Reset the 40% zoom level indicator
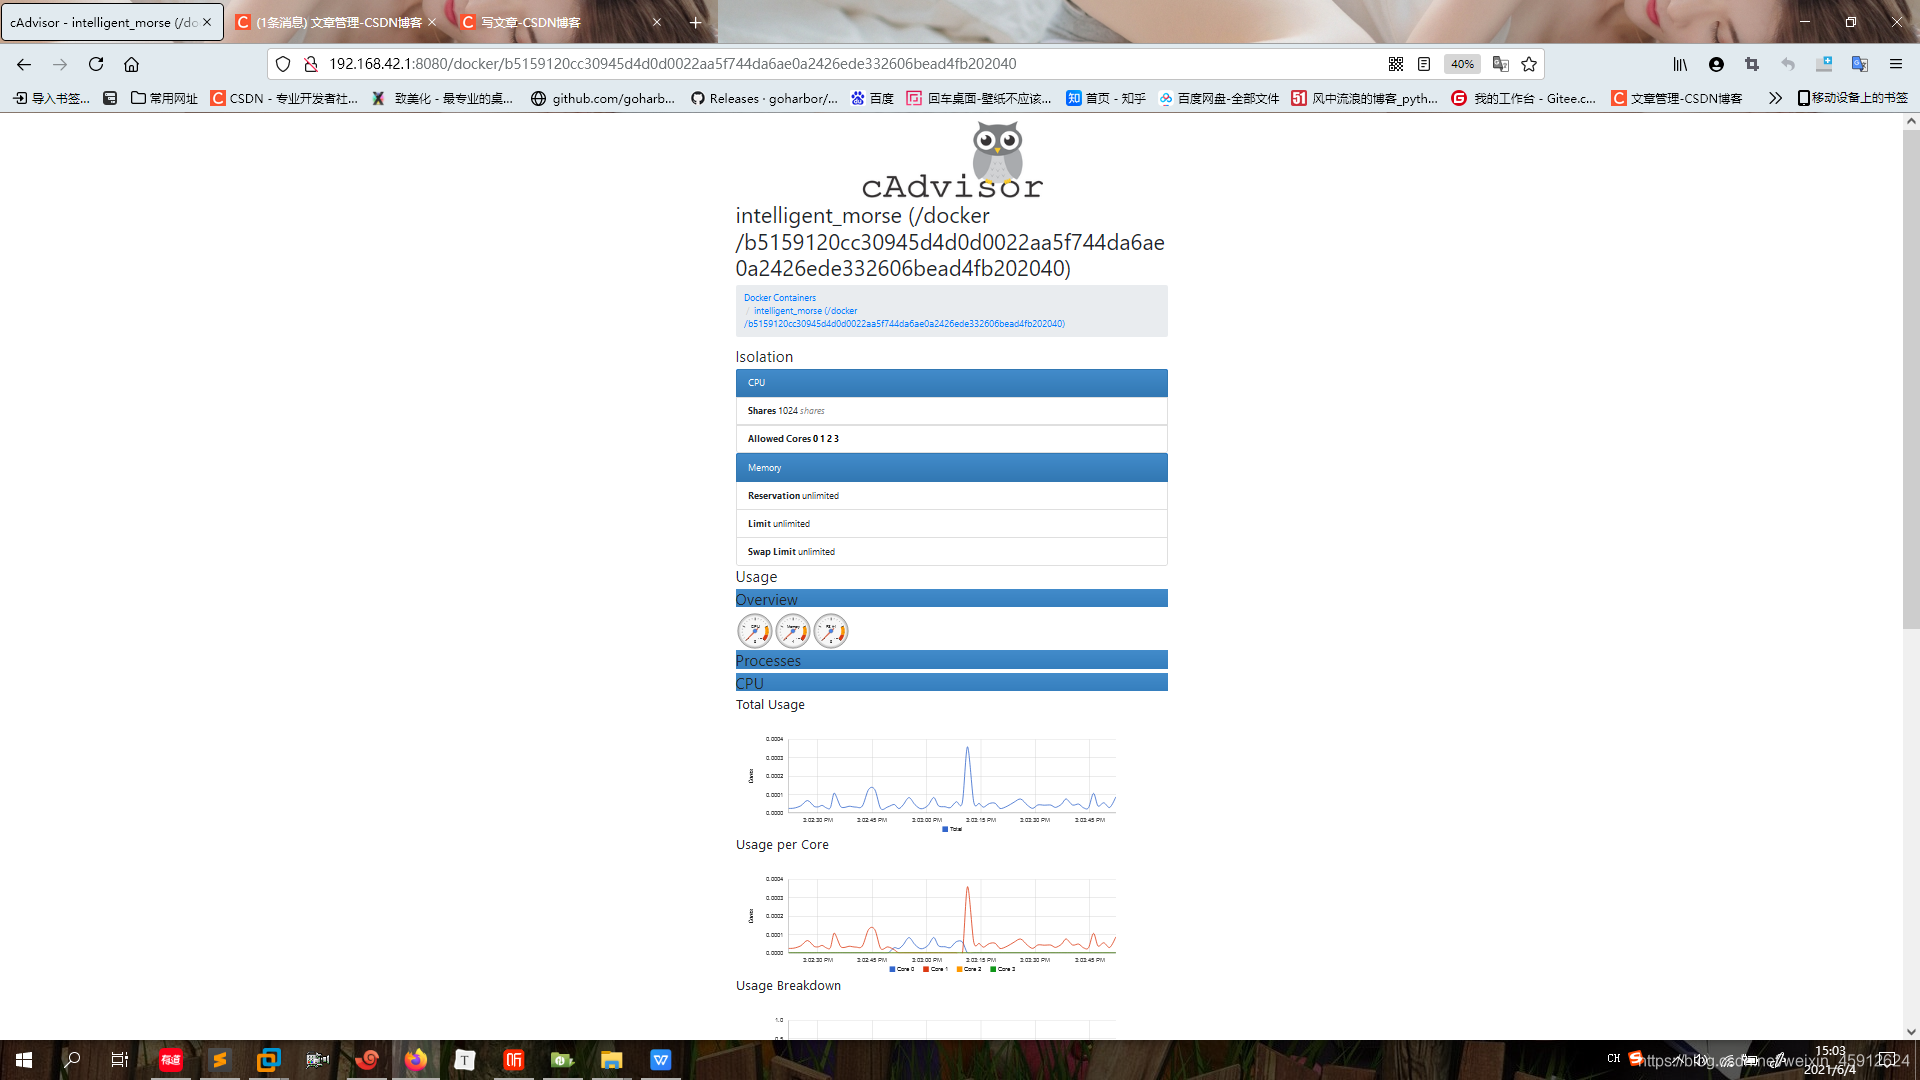 [1462, 64]
